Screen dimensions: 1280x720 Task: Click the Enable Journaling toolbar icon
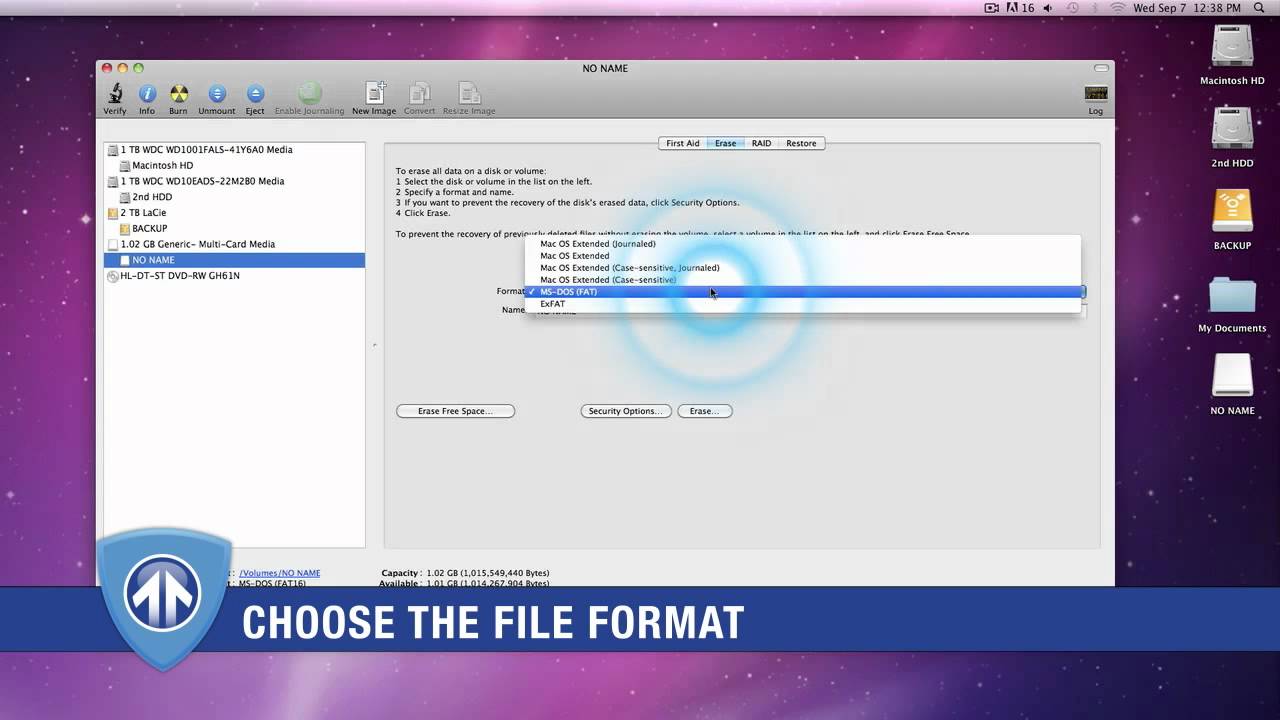(310, 93)
